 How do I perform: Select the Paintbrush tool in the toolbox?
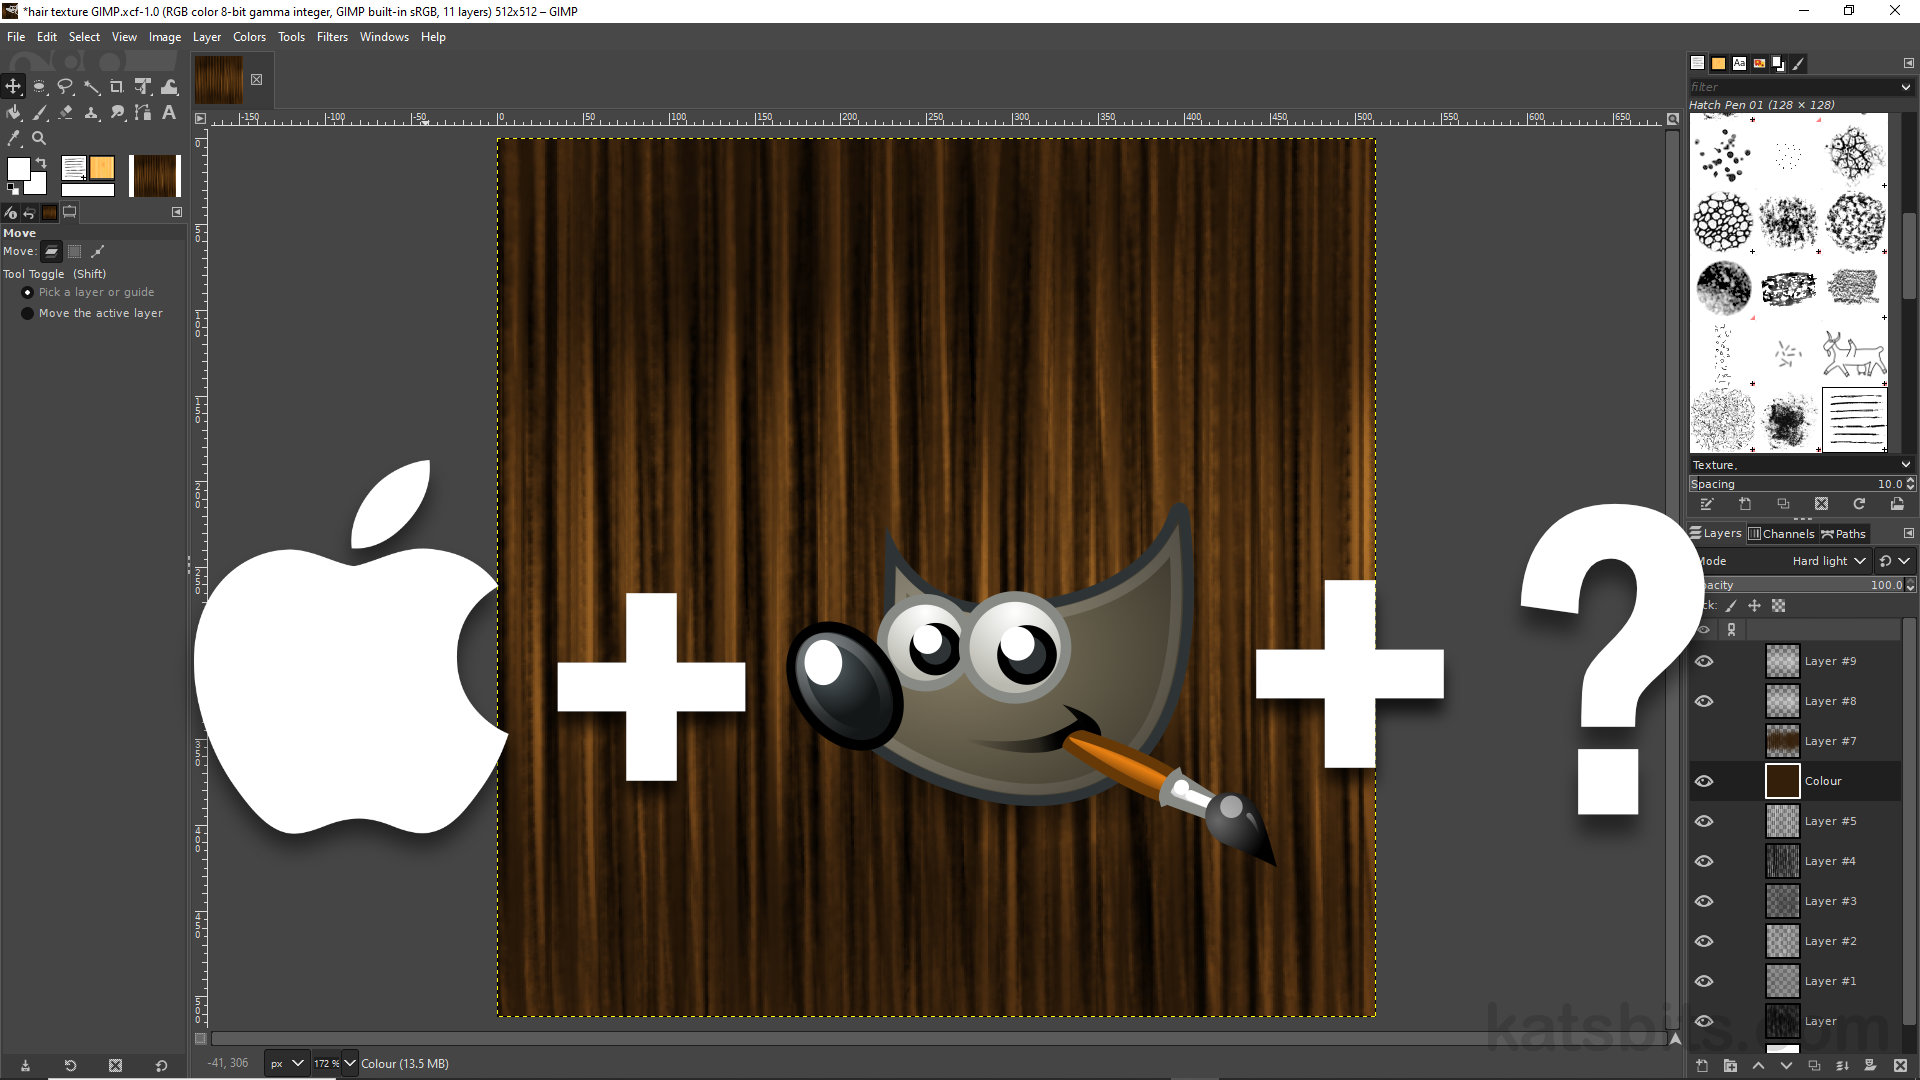39,112
